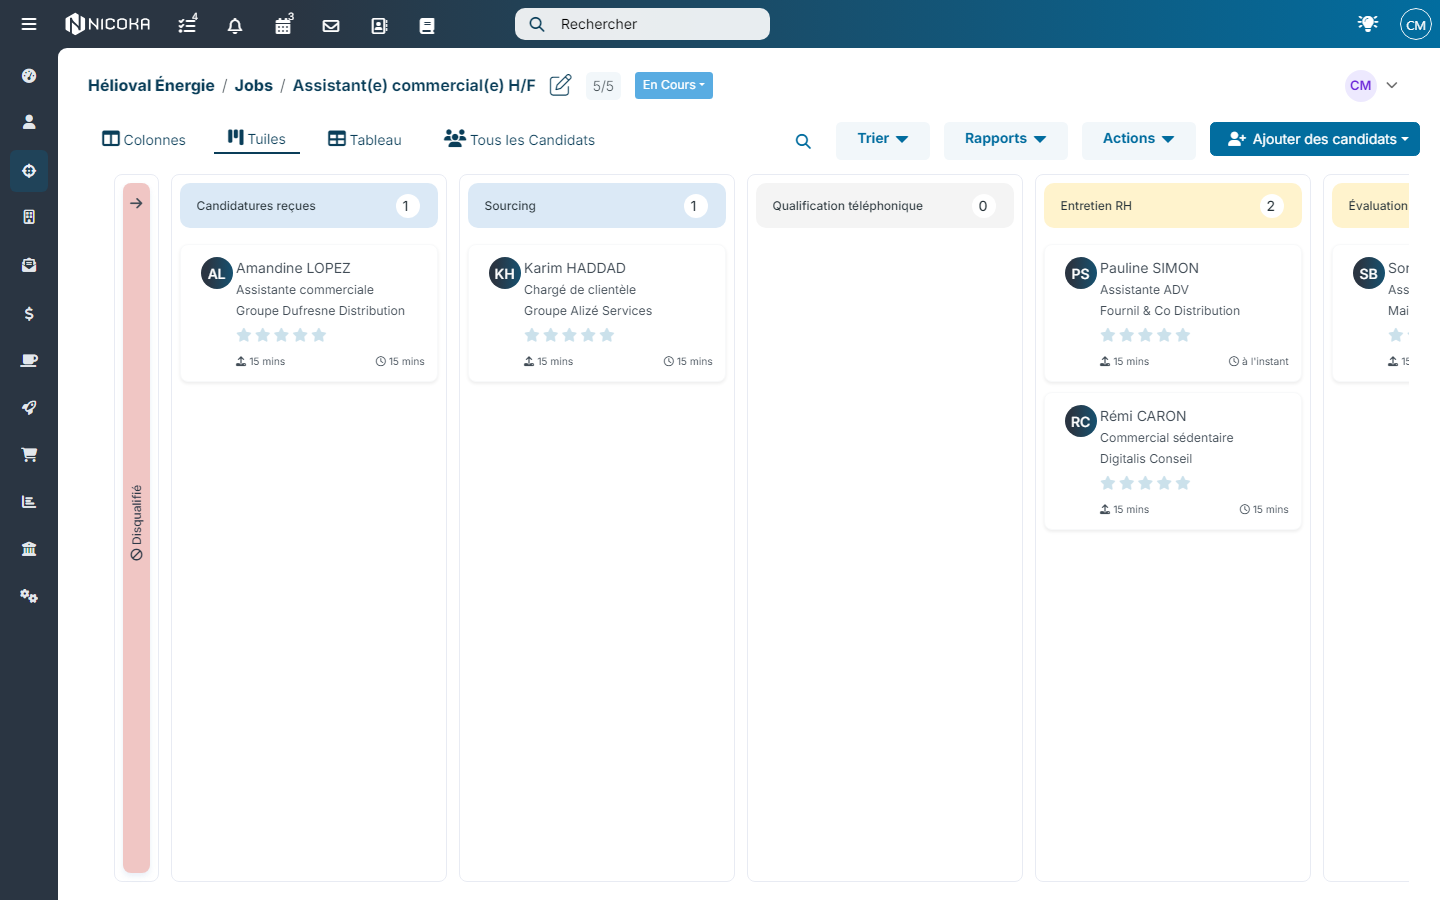
Task: Toggle the lightbulb theme icon
Action: [x=1368, y=23]
